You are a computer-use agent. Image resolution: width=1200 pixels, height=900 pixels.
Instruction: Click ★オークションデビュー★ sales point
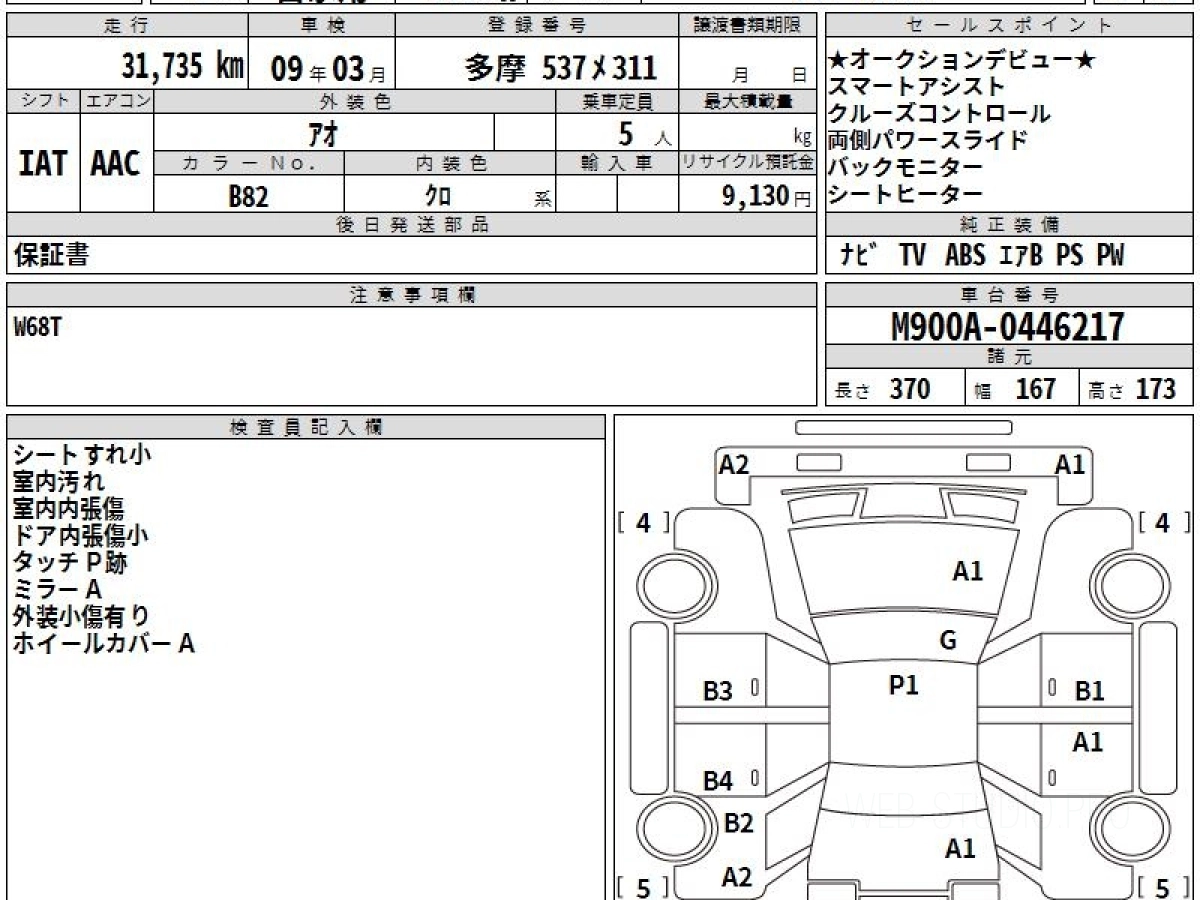point(962,62)
